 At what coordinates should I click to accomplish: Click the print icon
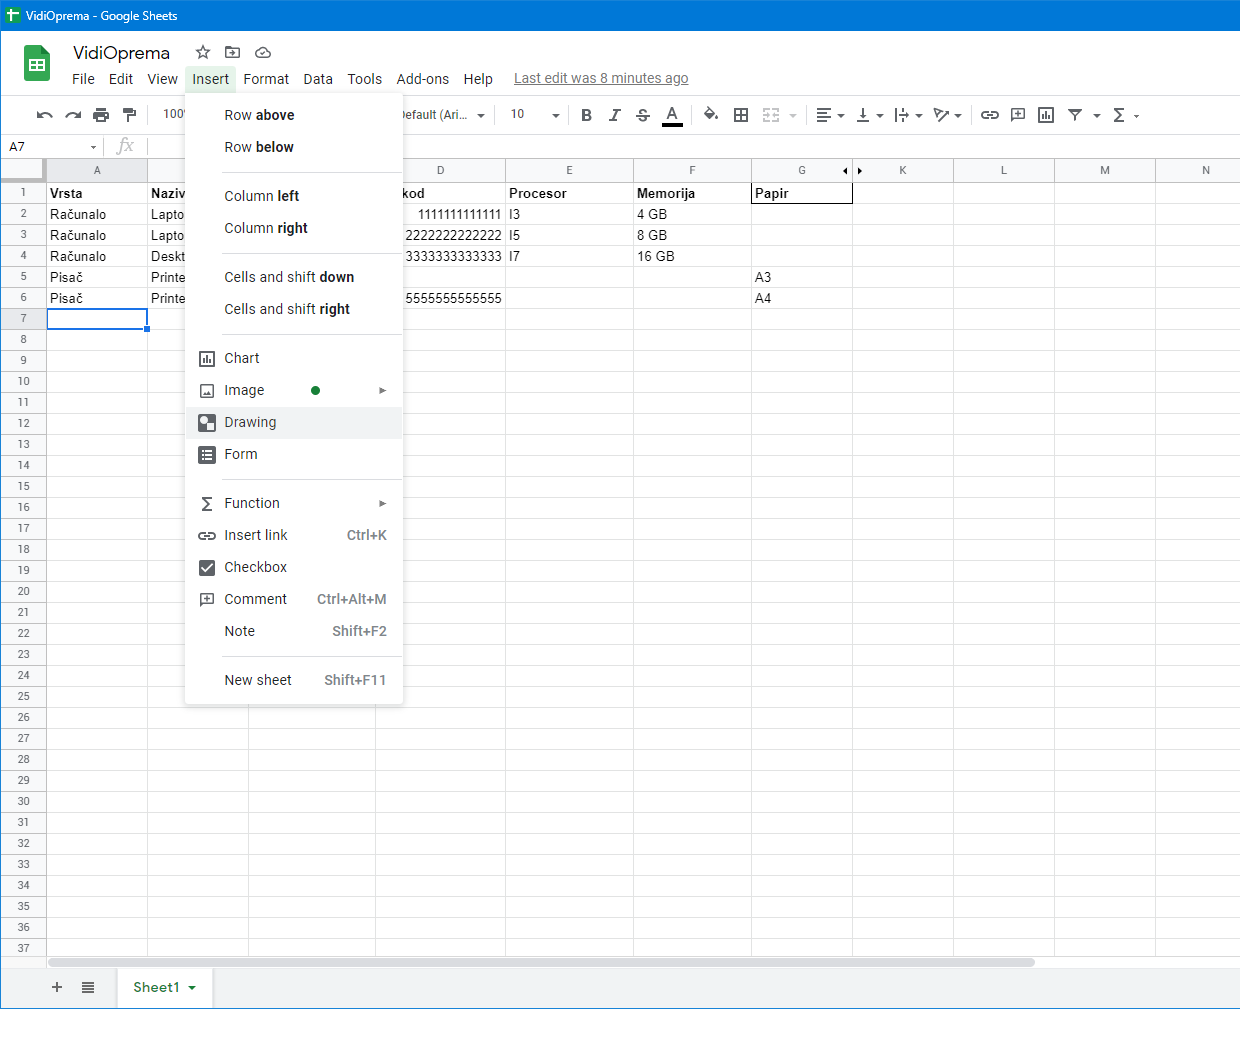(101, 115)
